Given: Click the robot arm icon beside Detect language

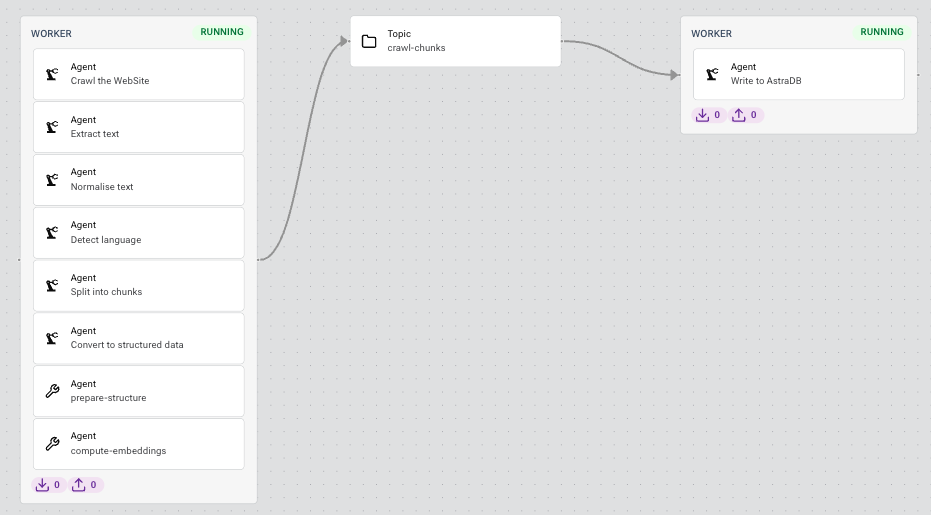Looking at the screenshot, I should pyautogui.click(x=52, y=233).
